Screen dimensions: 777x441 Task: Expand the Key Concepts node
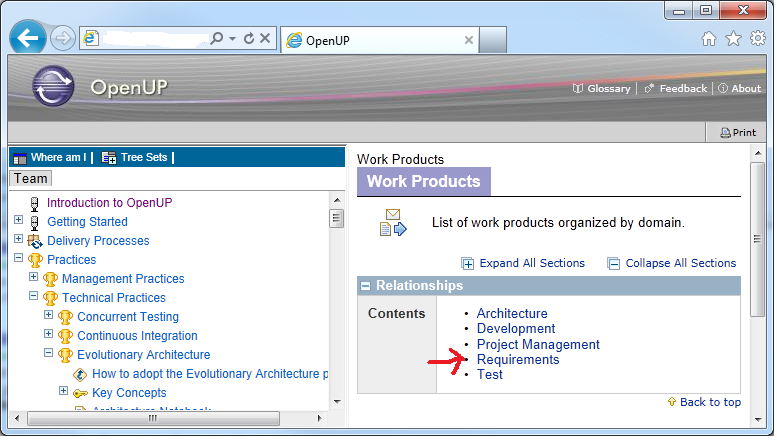63,390
